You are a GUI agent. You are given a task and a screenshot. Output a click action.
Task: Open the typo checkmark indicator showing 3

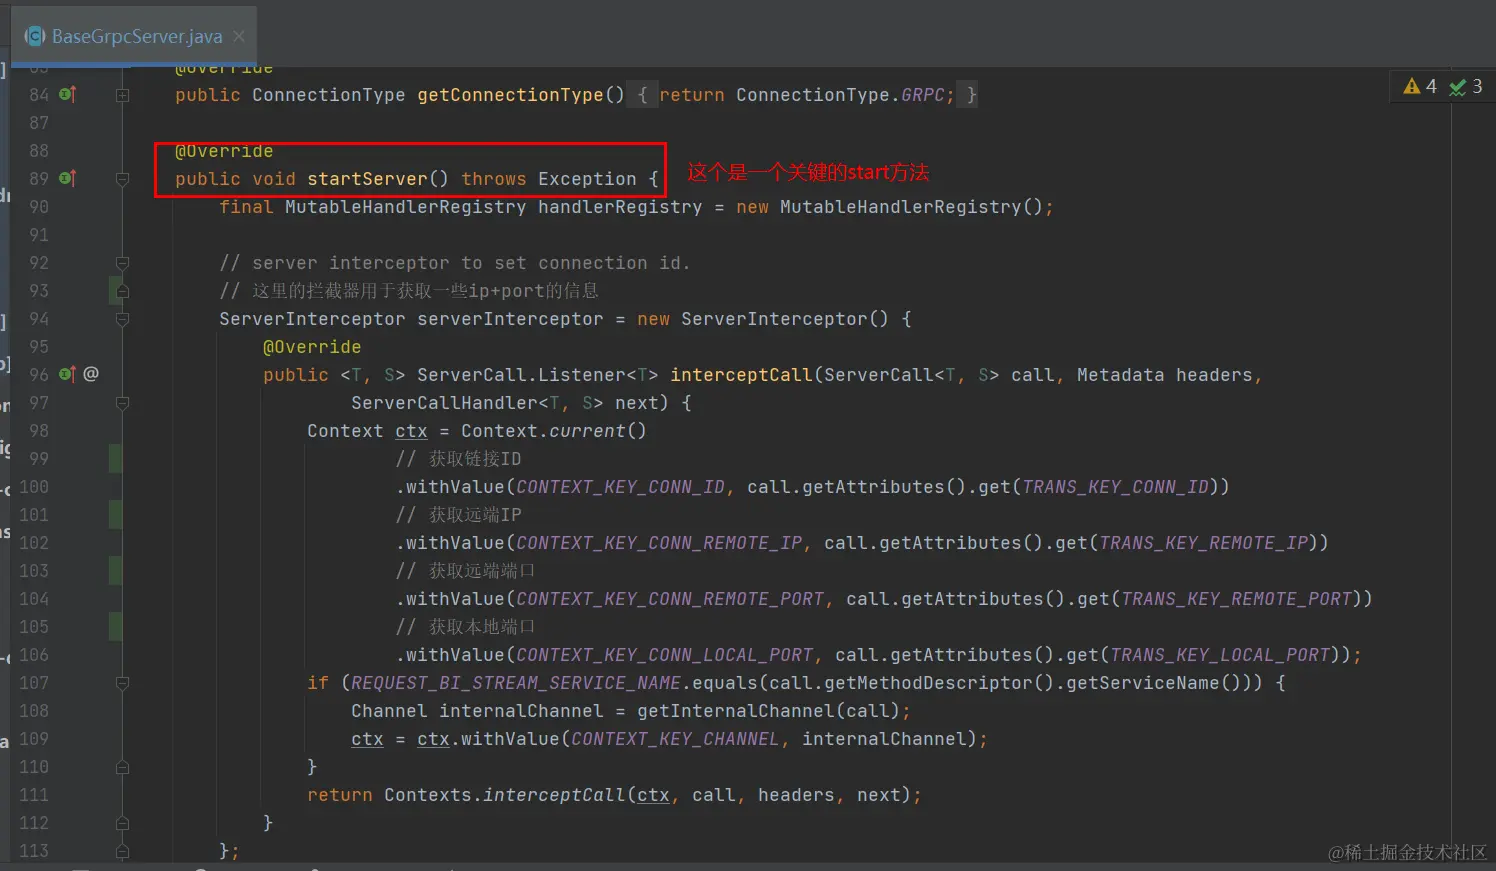click(x=1466, y=87)
